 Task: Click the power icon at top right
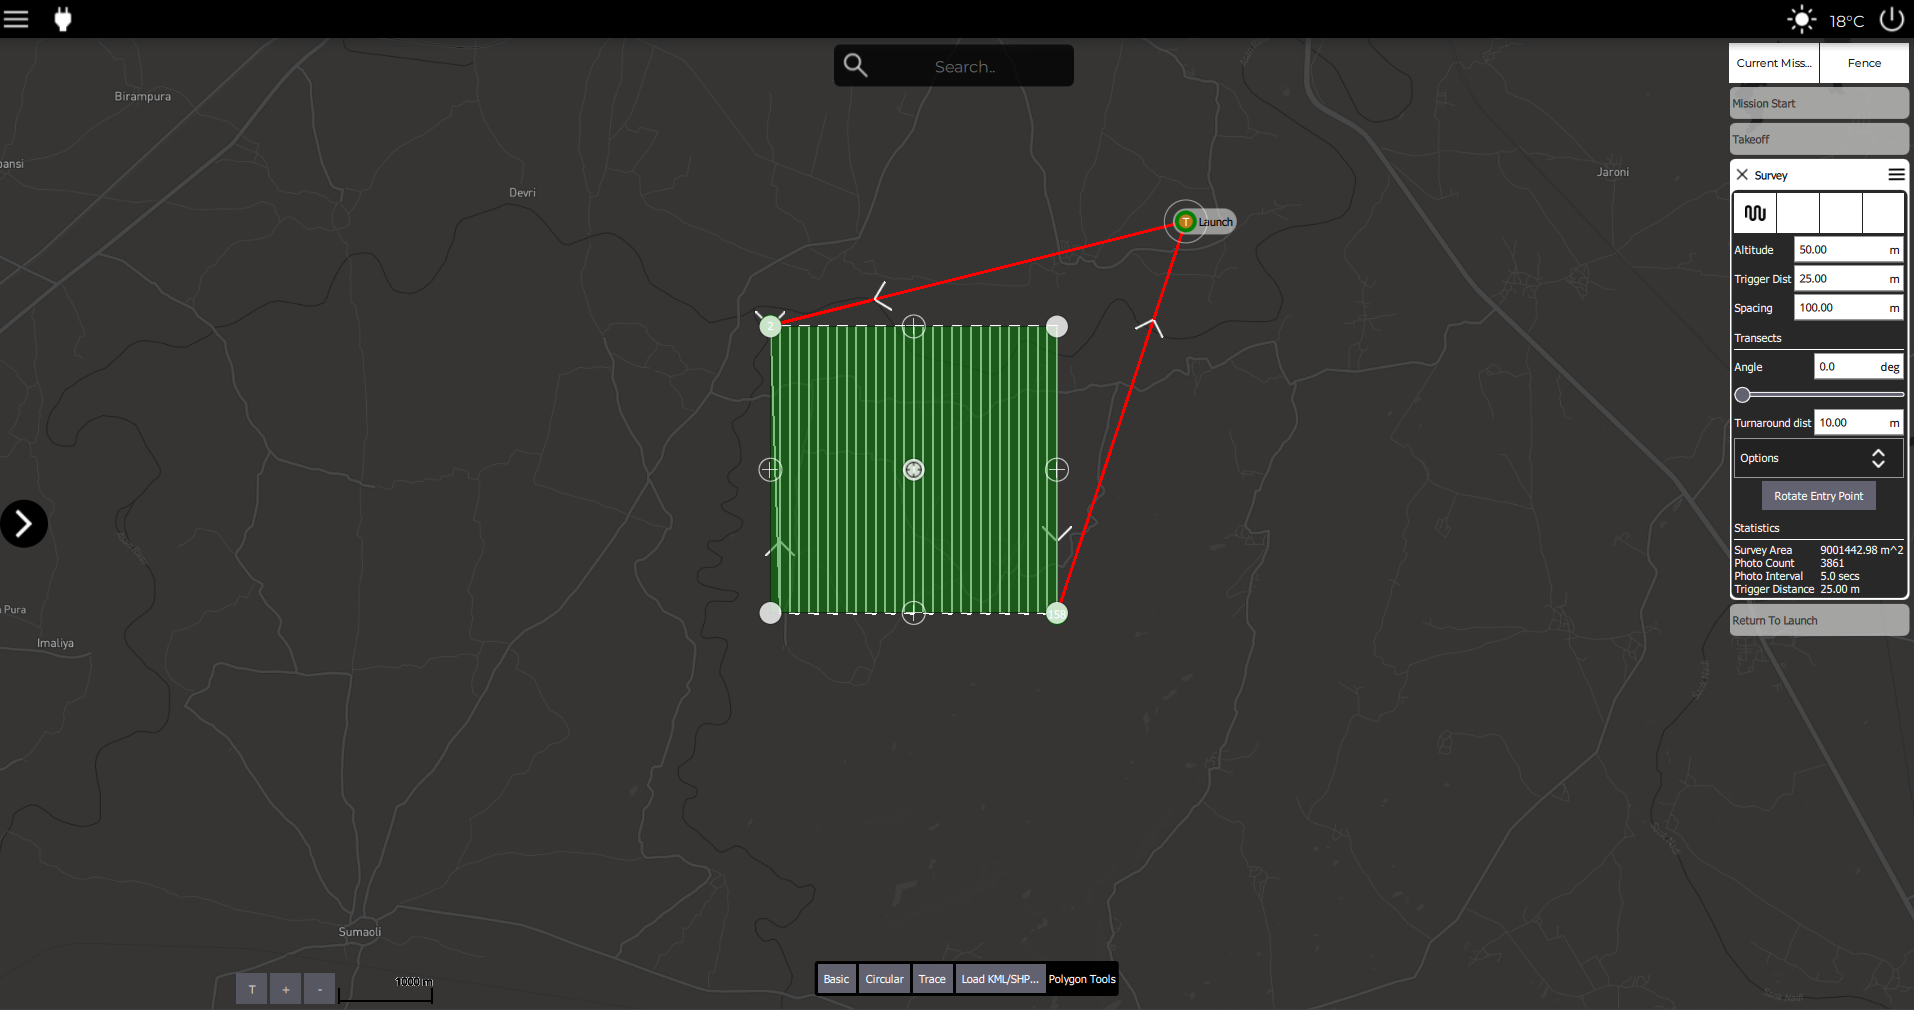(1891, 19)
